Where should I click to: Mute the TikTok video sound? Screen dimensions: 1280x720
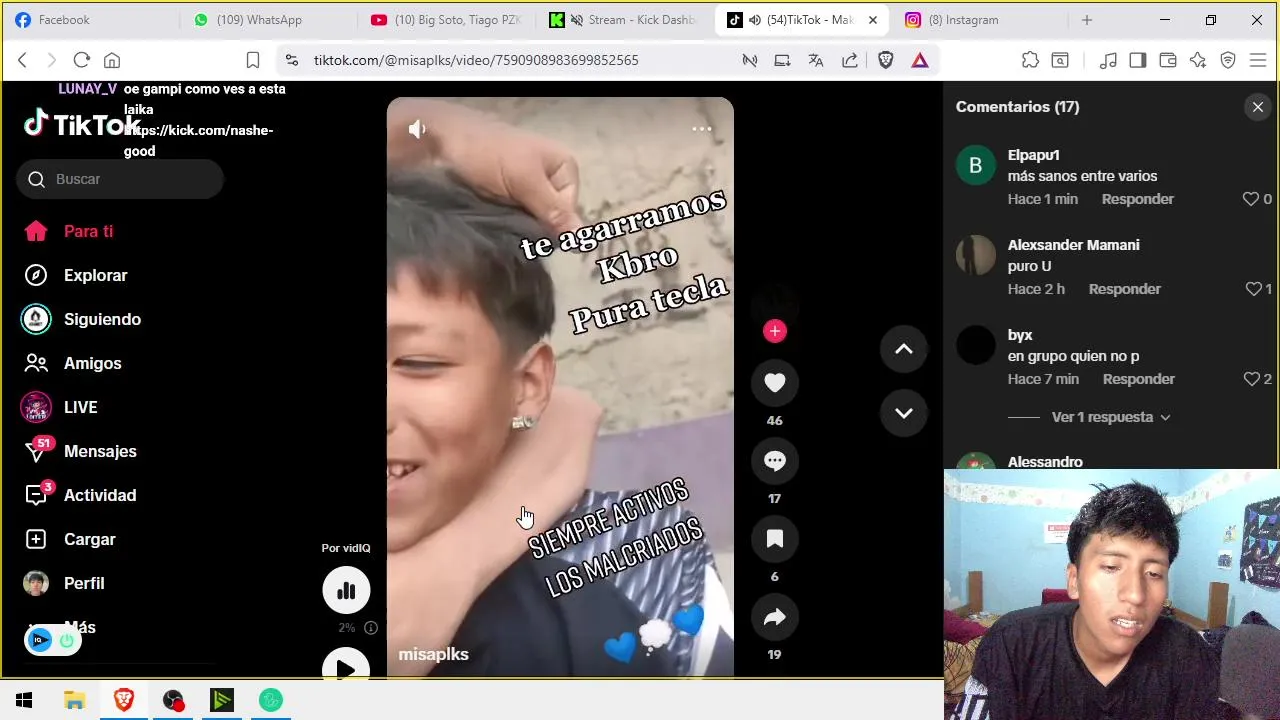click(417, 129)
